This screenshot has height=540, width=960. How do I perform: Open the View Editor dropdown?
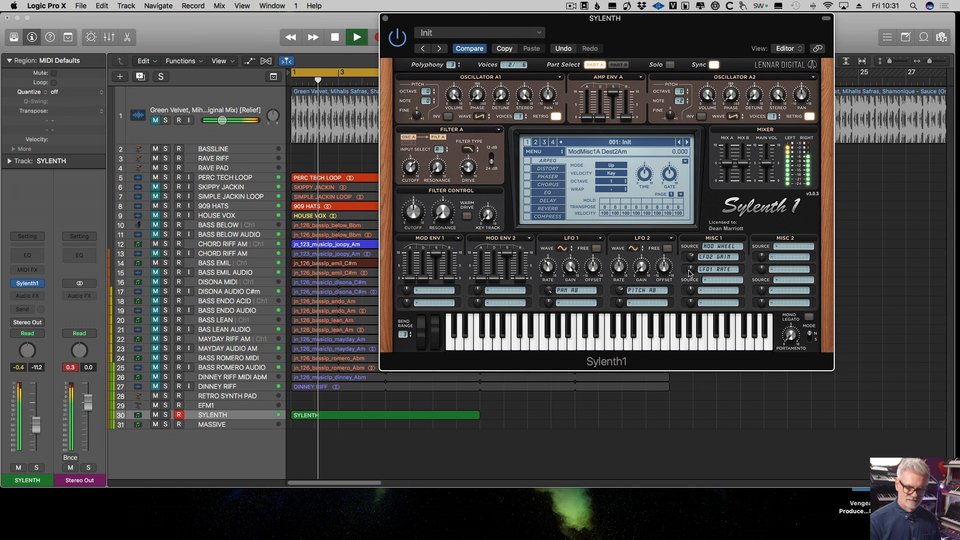[x=788, y=48]
